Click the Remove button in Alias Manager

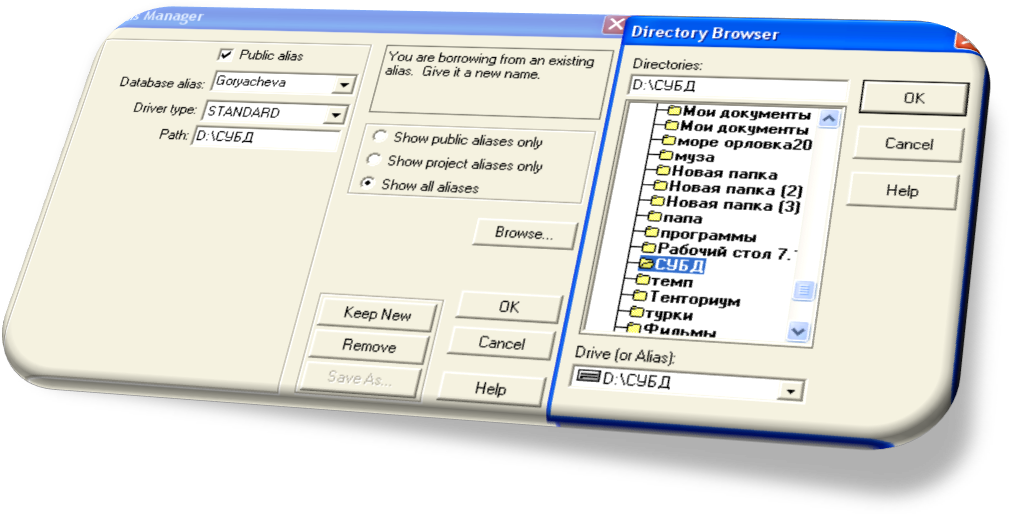click(369, 347)
